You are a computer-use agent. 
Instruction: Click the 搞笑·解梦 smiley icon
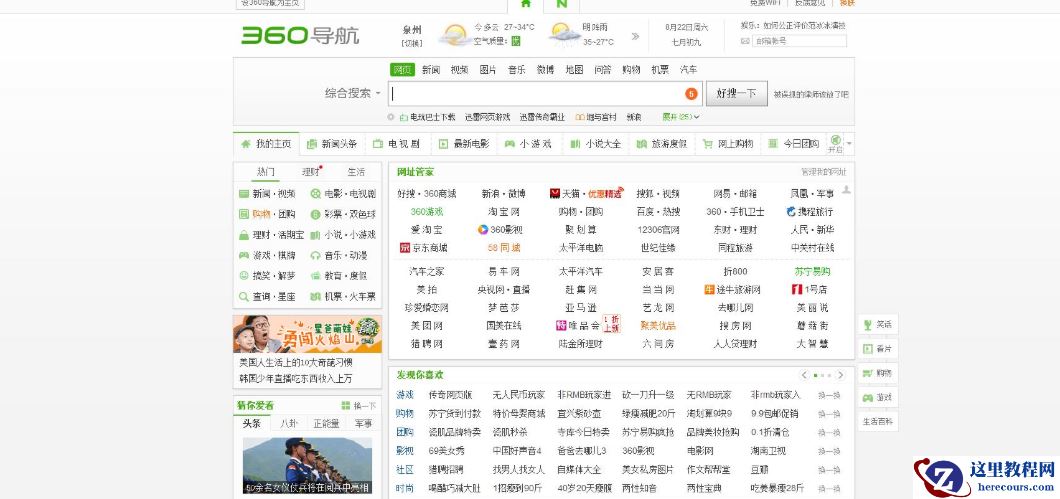244,276
